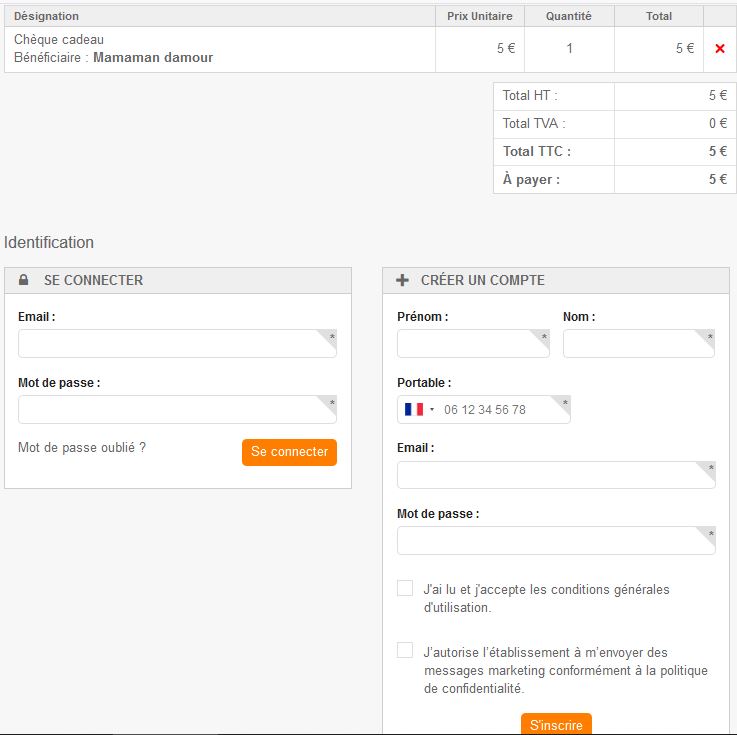The height and width of the screenshot is (735, 737).
Task: Click the Quantité column header
Action: 568,16
